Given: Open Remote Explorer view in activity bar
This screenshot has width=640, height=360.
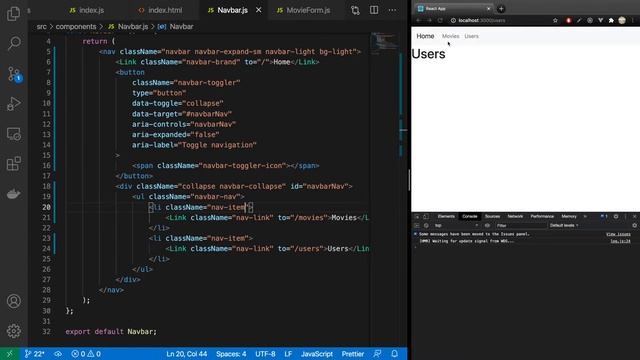Looking at the screenshot, I should [x=13, y=134].
